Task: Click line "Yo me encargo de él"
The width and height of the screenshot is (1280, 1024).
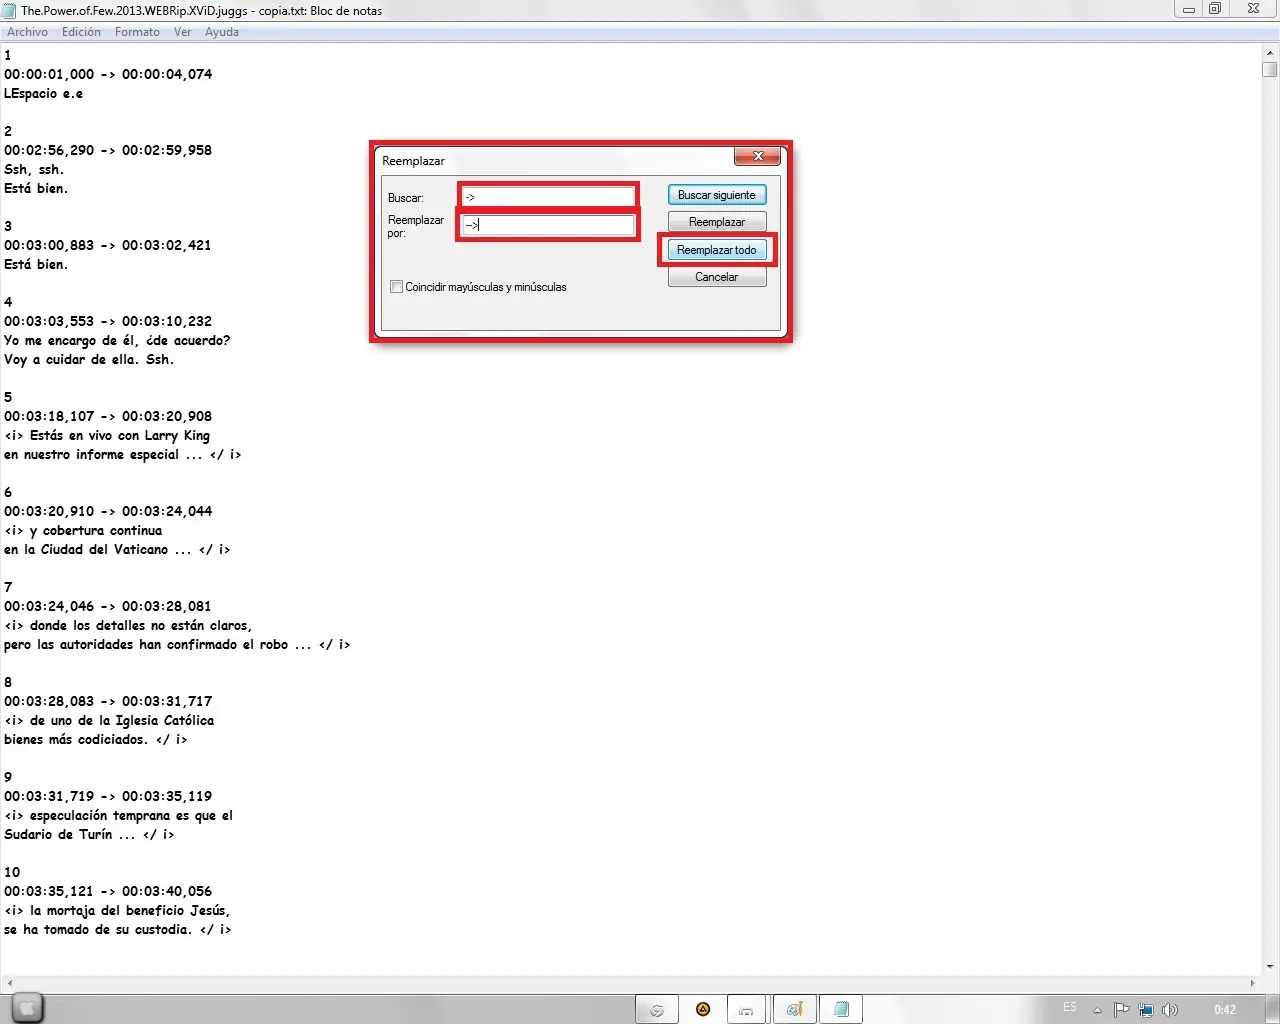Action: (x=117, y=340)
